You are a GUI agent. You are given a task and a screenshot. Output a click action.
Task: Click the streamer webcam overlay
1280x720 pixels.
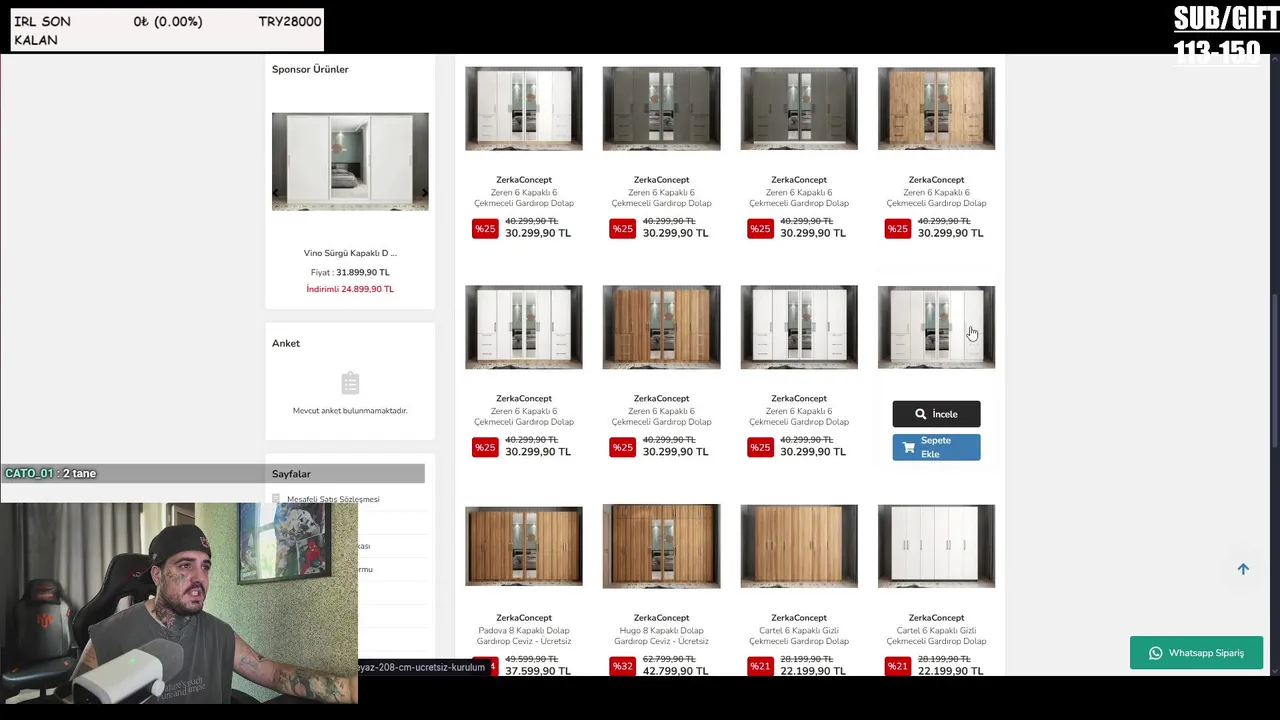point(179,603)
